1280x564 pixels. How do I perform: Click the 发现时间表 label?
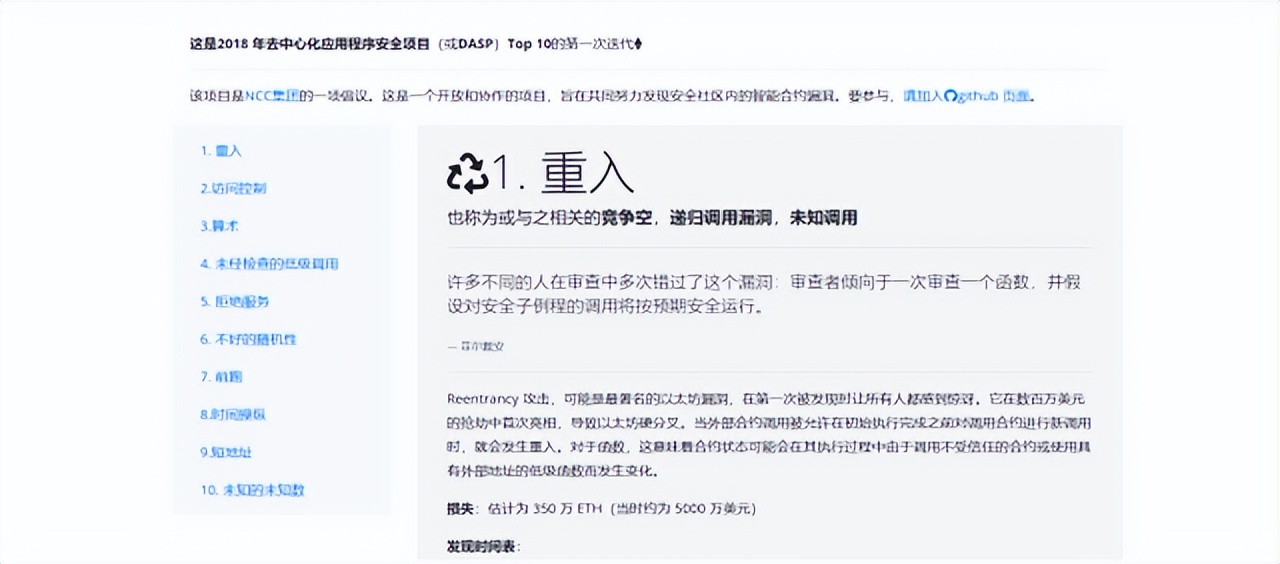click(x=484, y=546)
